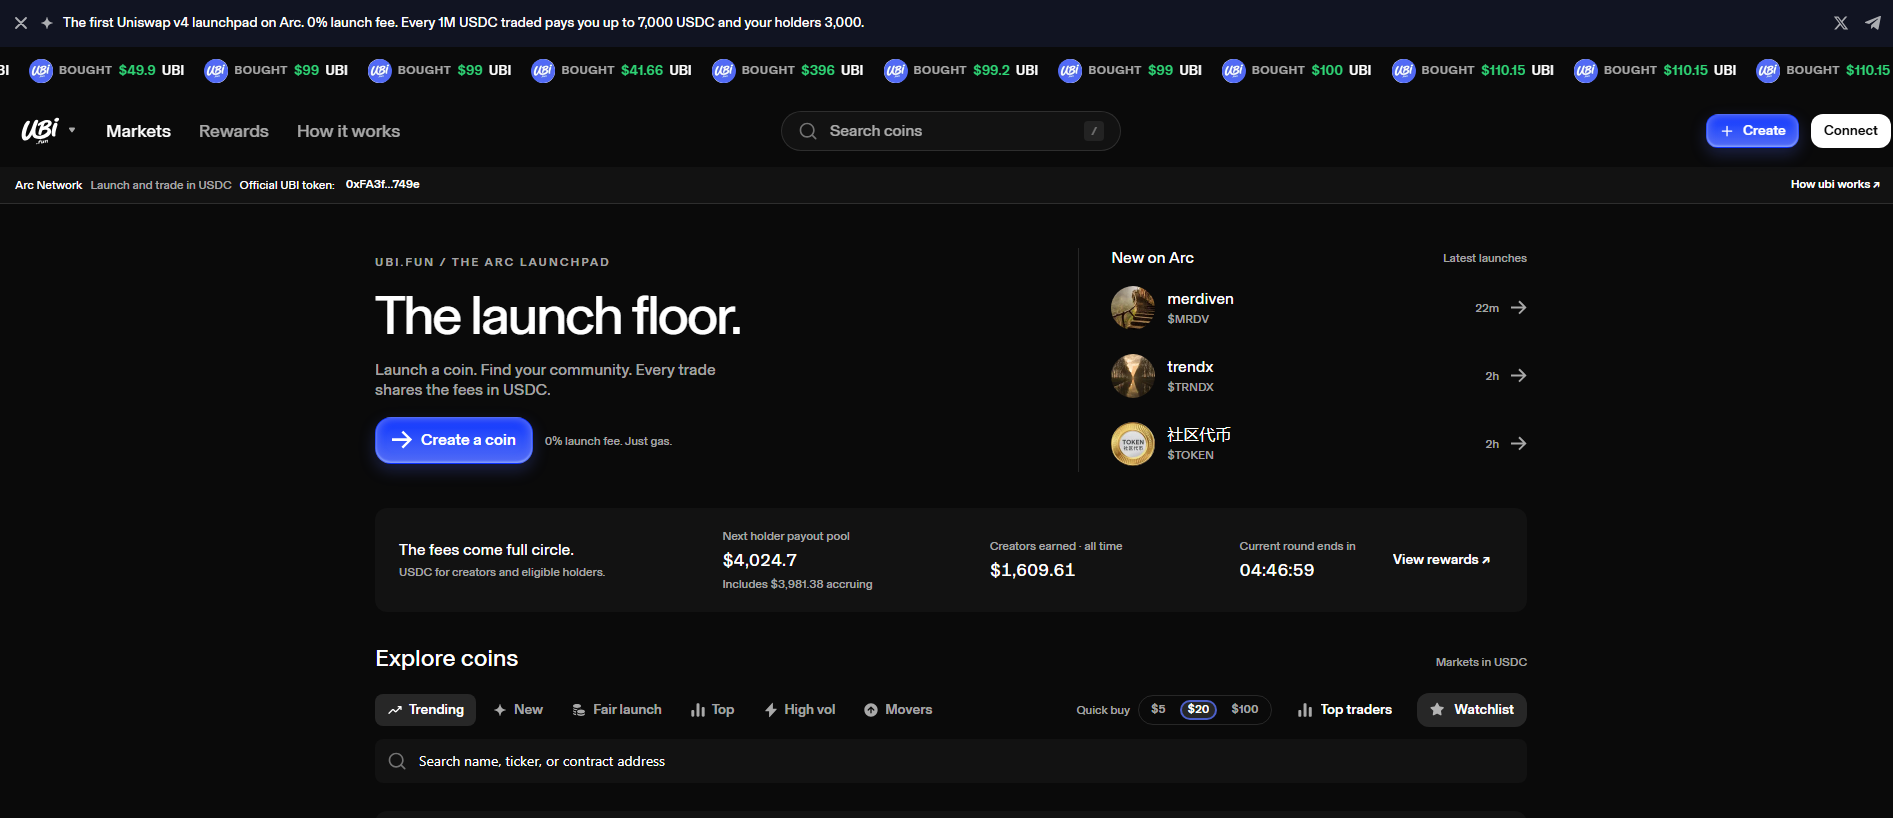Click the BOUGHT $396 UBI ticker item
The height and width of the screenshot is (818, 1893).
point(788,70)
